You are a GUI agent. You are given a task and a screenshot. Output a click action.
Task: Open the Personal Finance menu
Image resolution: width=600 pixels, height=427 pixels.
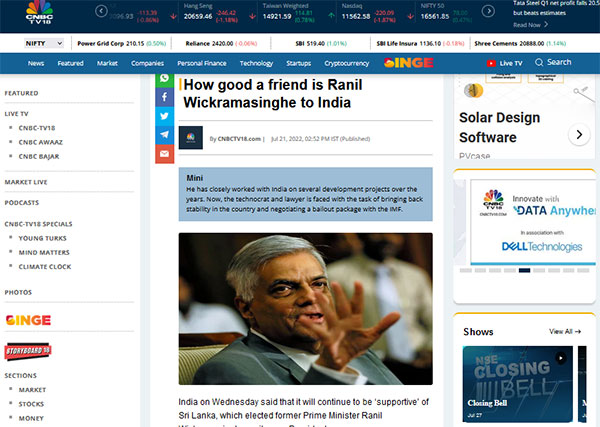202,63
